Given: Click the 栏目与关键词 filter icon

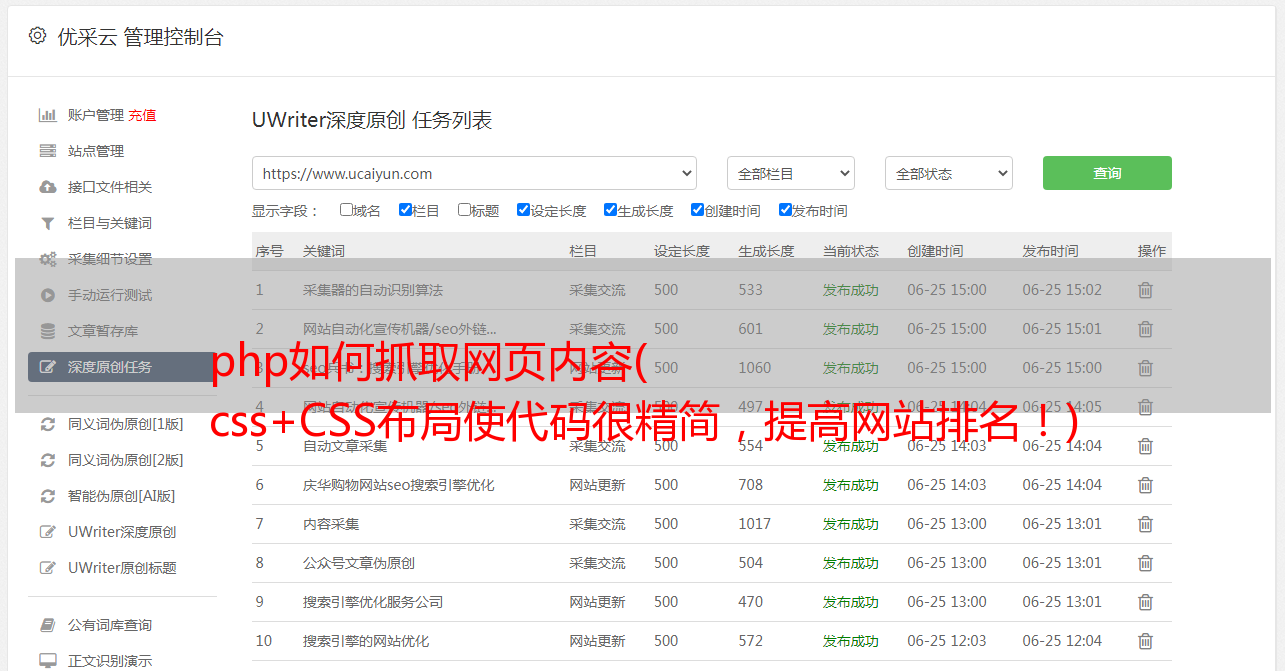Looking at the screenshot, I should pos(47,223).
